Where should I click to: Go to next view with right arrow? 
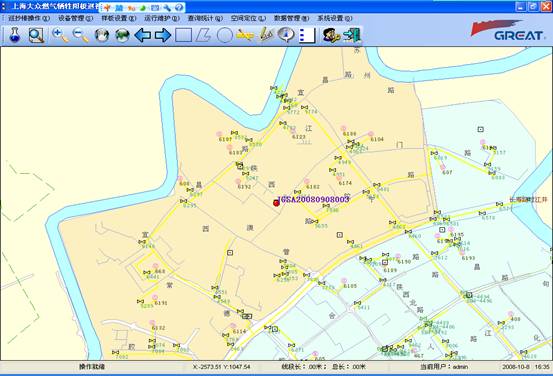(163, 35)
